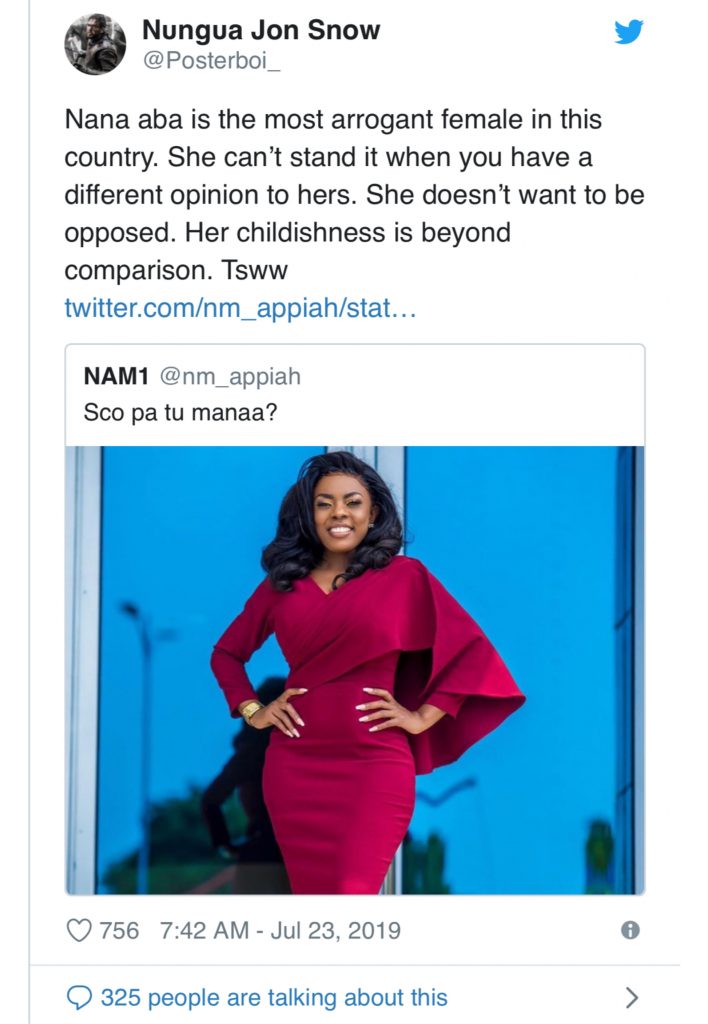Viewport: 708px width, 1024px height.
Task: Click the speech bubble reply icon
Action: pos(79,997)
